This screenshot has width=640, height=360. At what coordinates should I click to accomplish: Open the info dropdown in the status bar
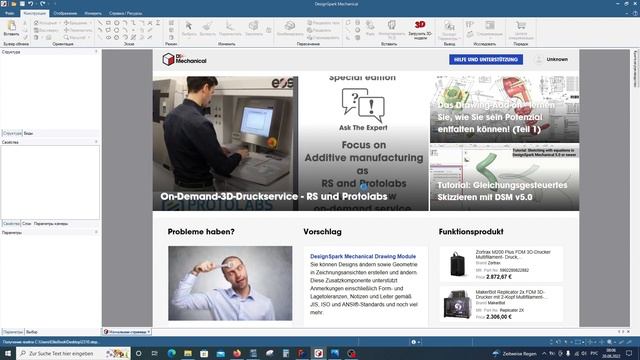tap(416, 342)
